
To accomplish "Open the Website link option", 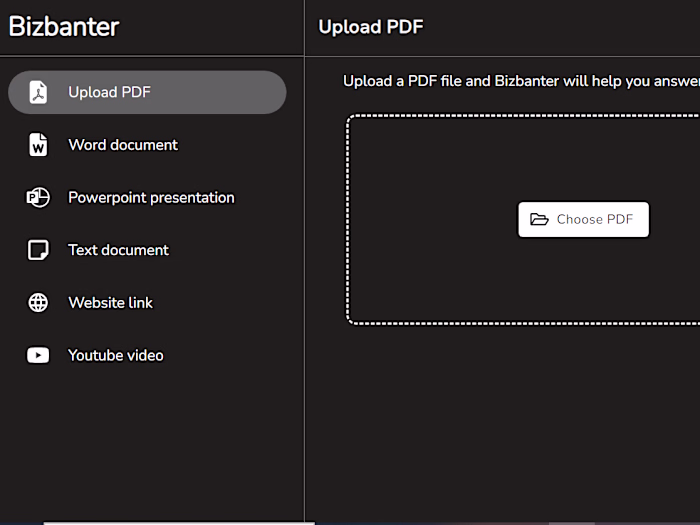I will click(110, 303).
